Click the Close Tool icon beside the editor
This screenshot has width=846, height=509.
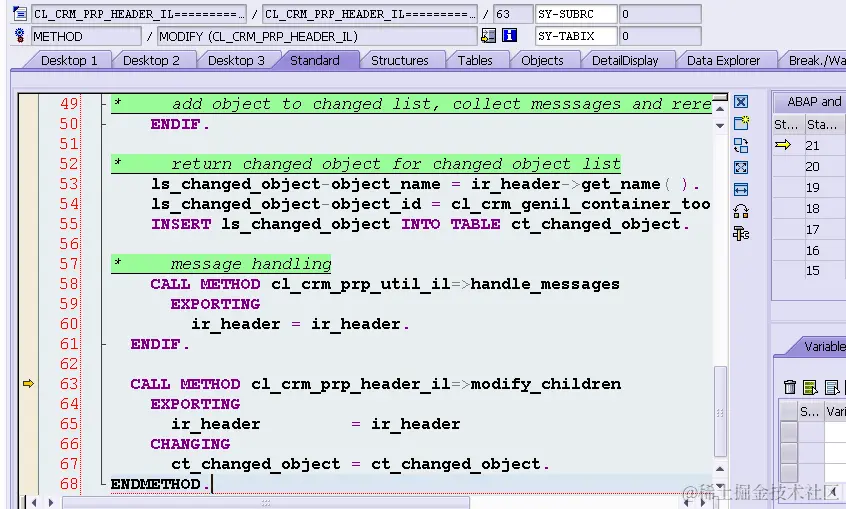pos(741,101)
